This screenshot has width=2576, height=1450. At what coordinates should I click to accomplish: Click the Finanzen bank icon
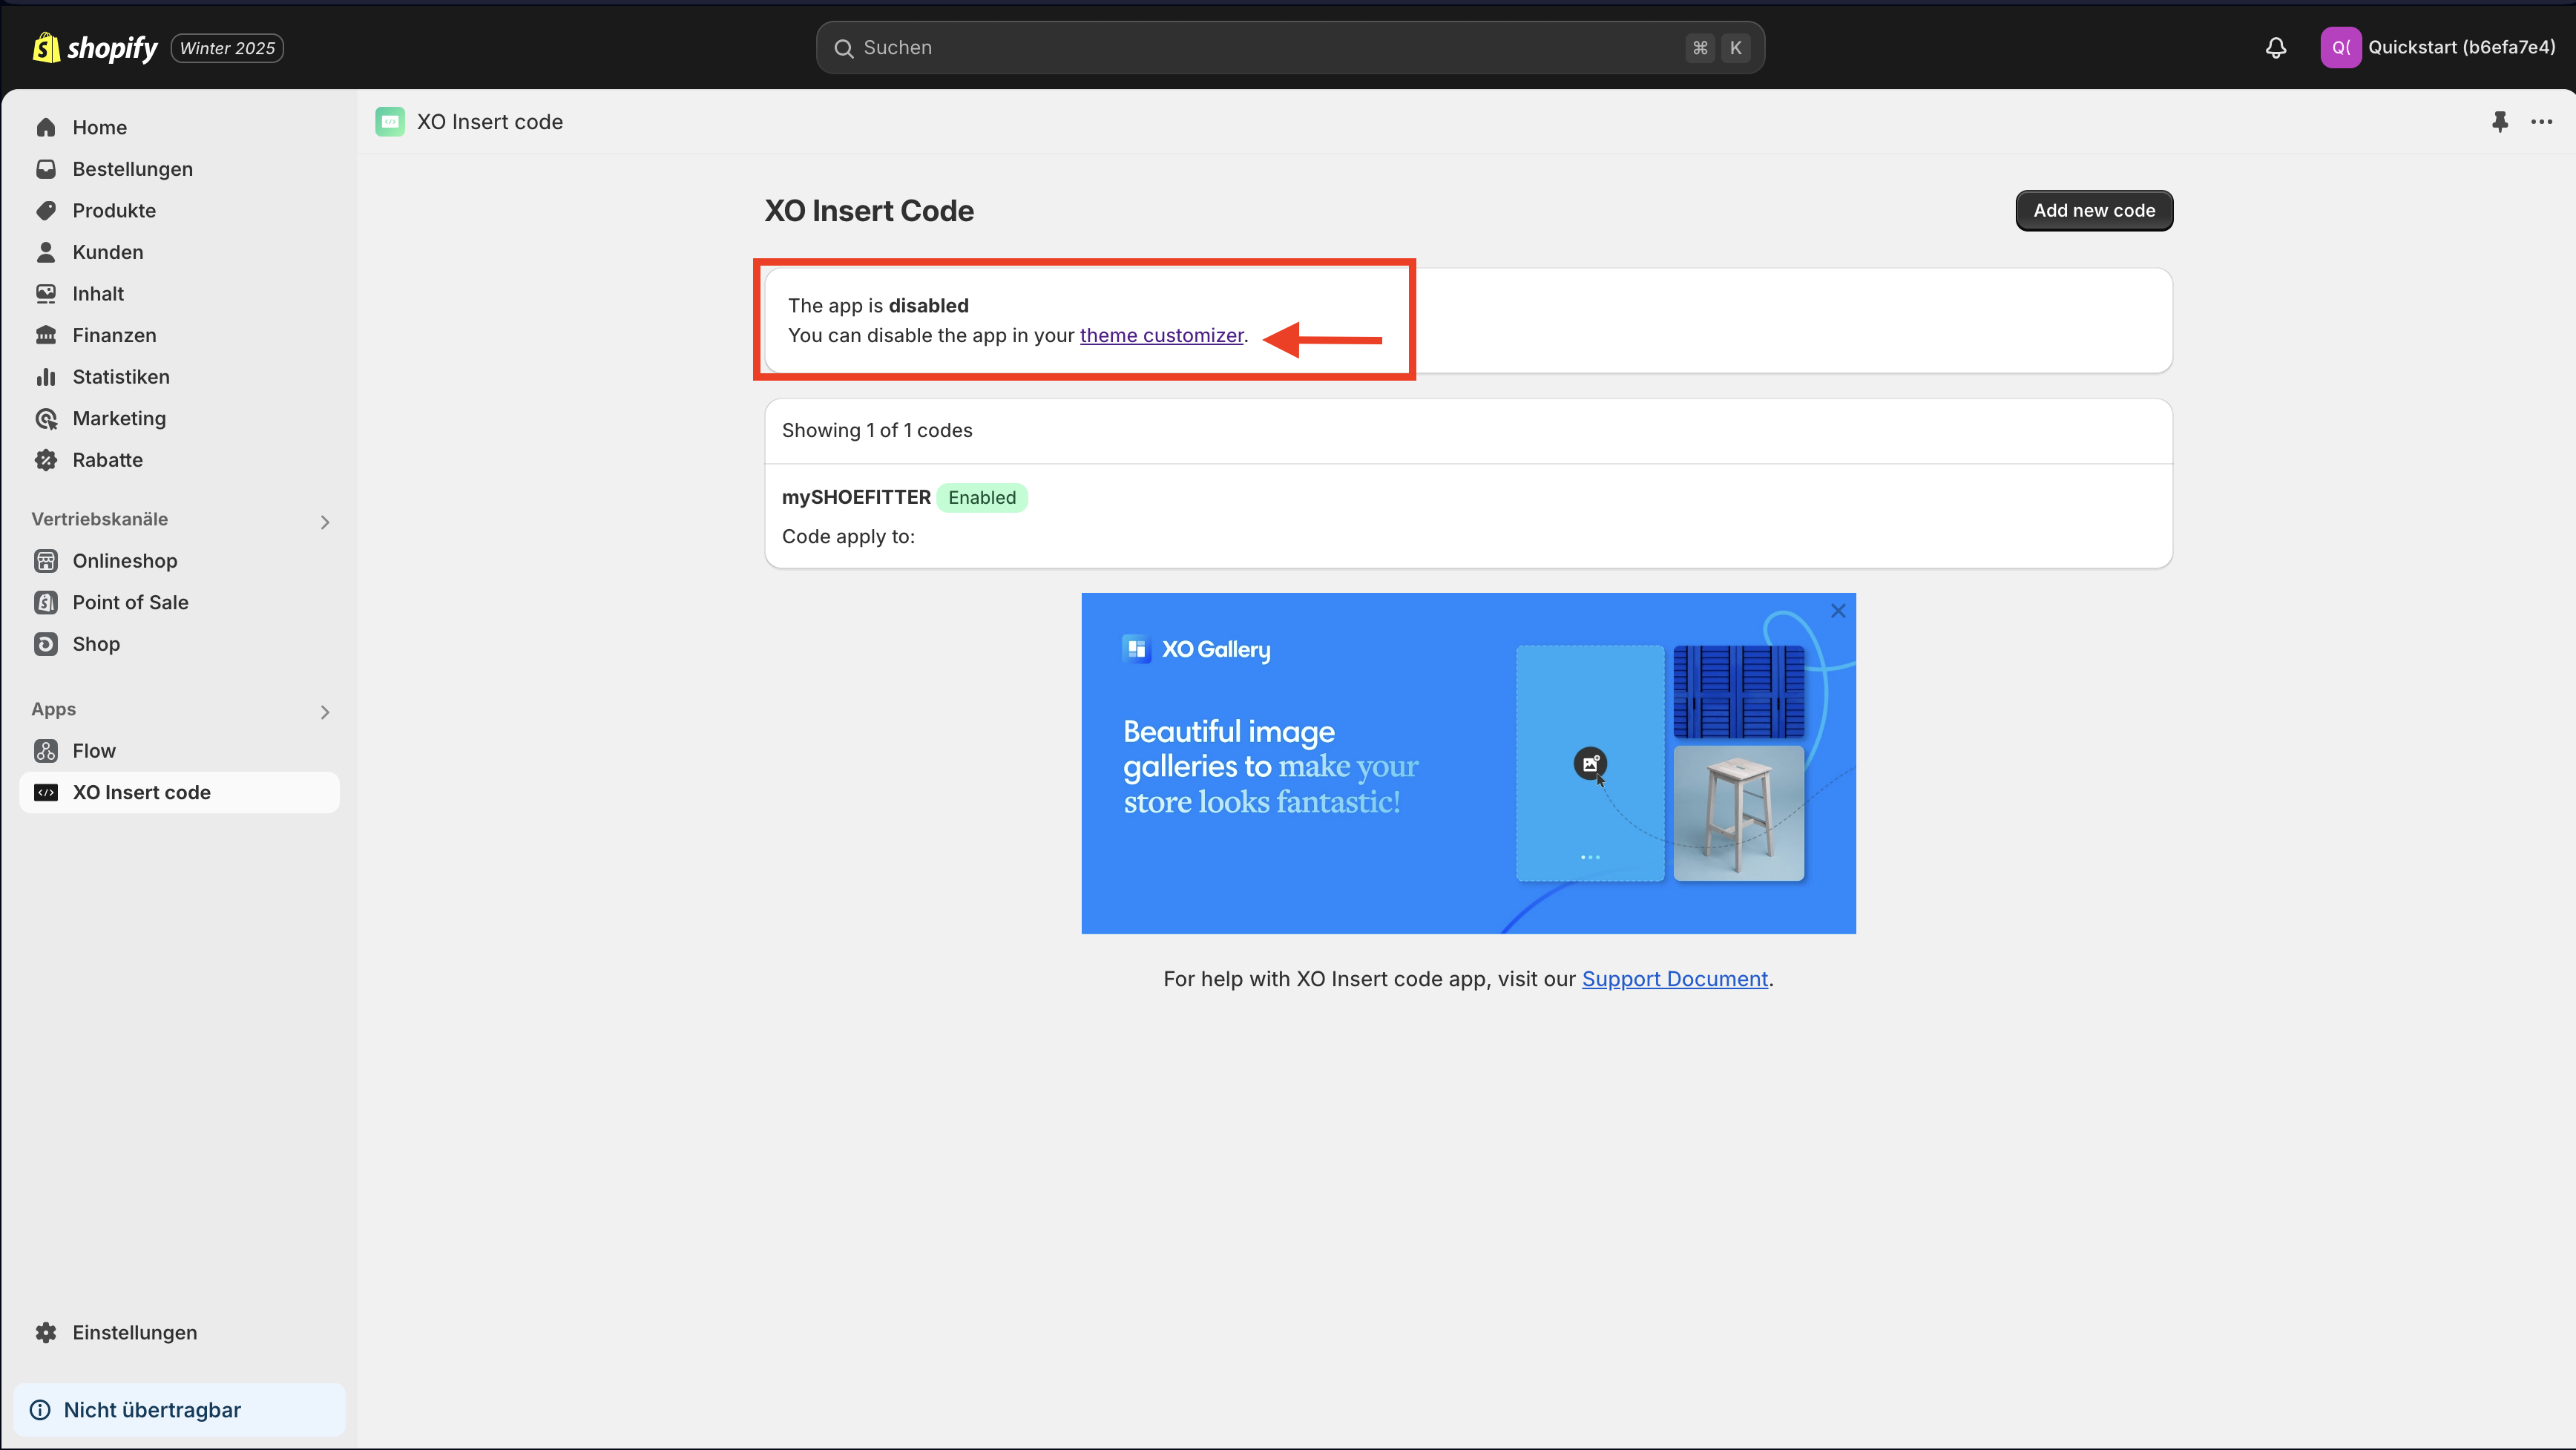[46, 335]
